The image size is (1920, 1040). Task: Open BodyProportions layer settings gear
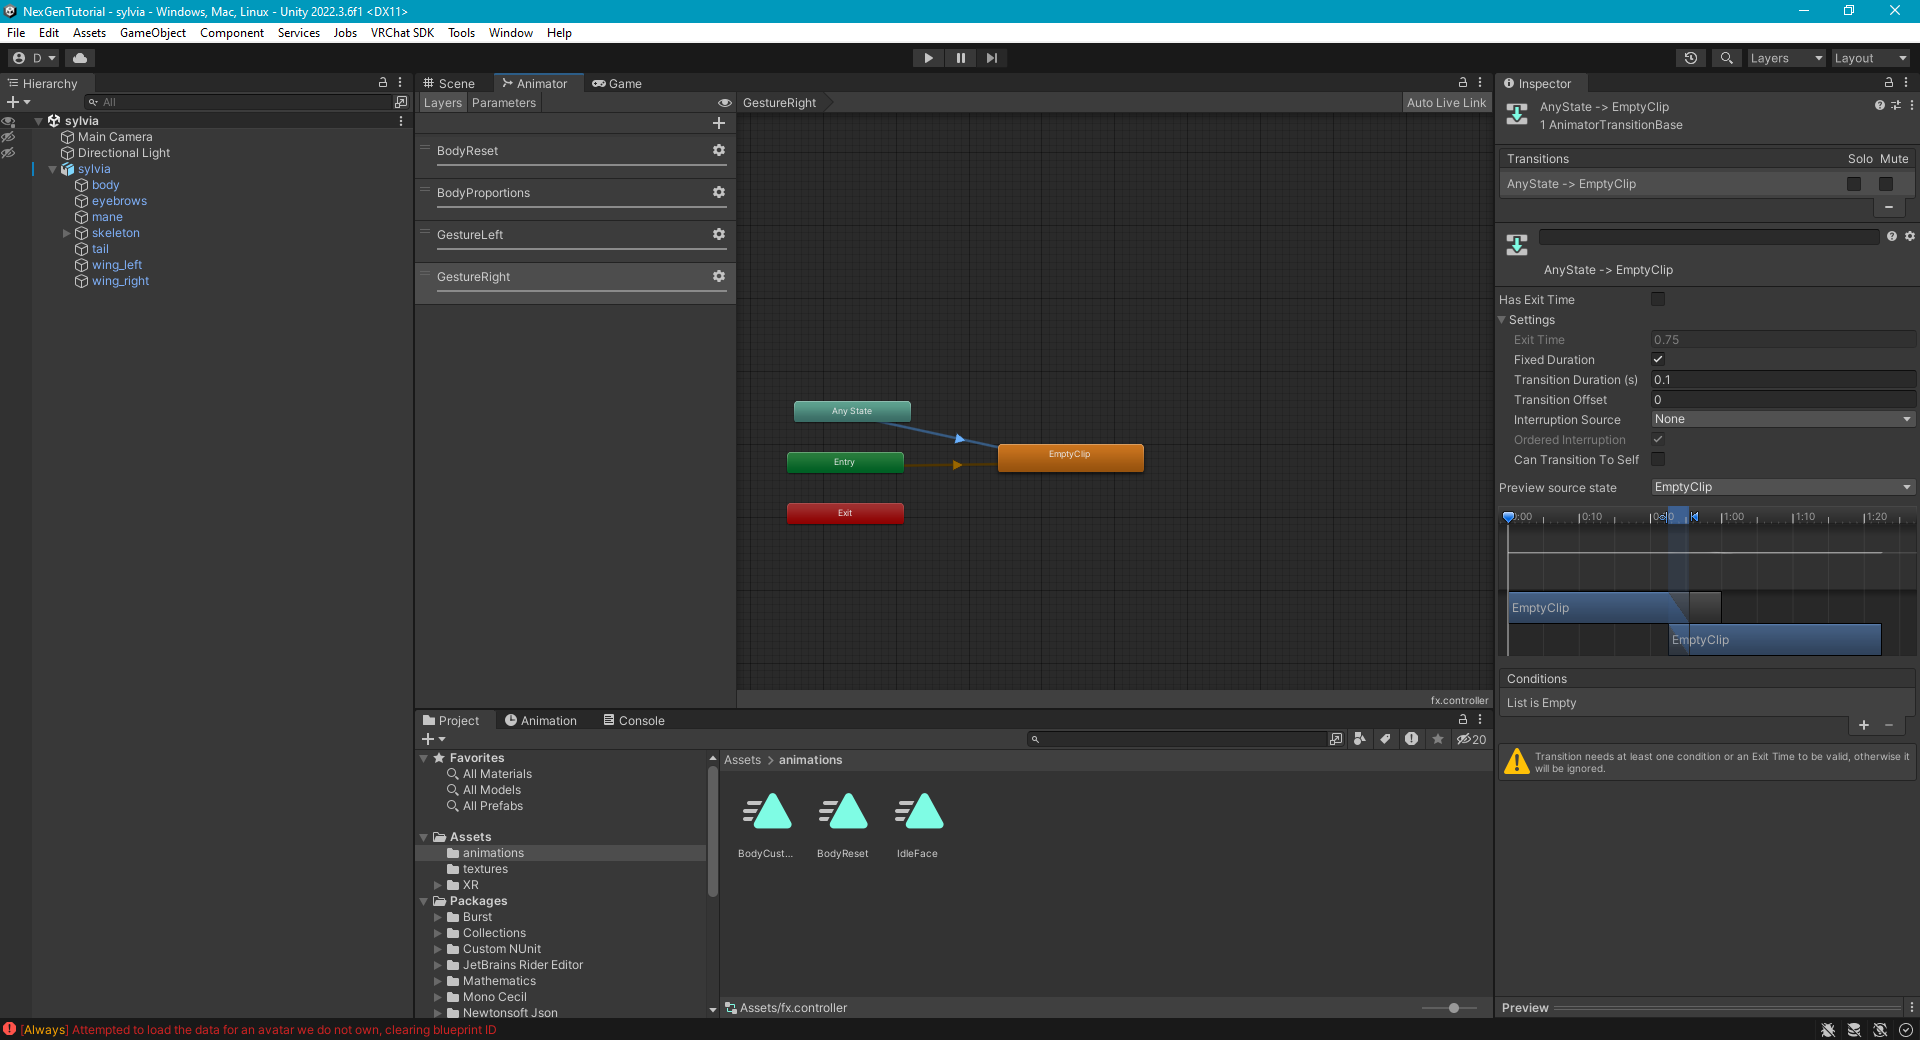[718, 192]
